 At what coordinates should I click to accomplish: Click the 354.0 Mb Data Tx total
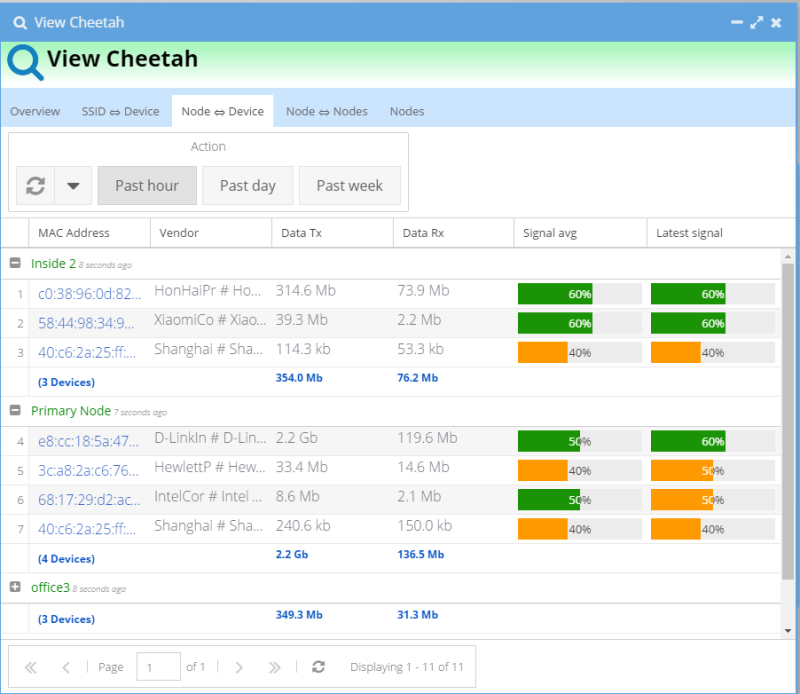[299, 378]
